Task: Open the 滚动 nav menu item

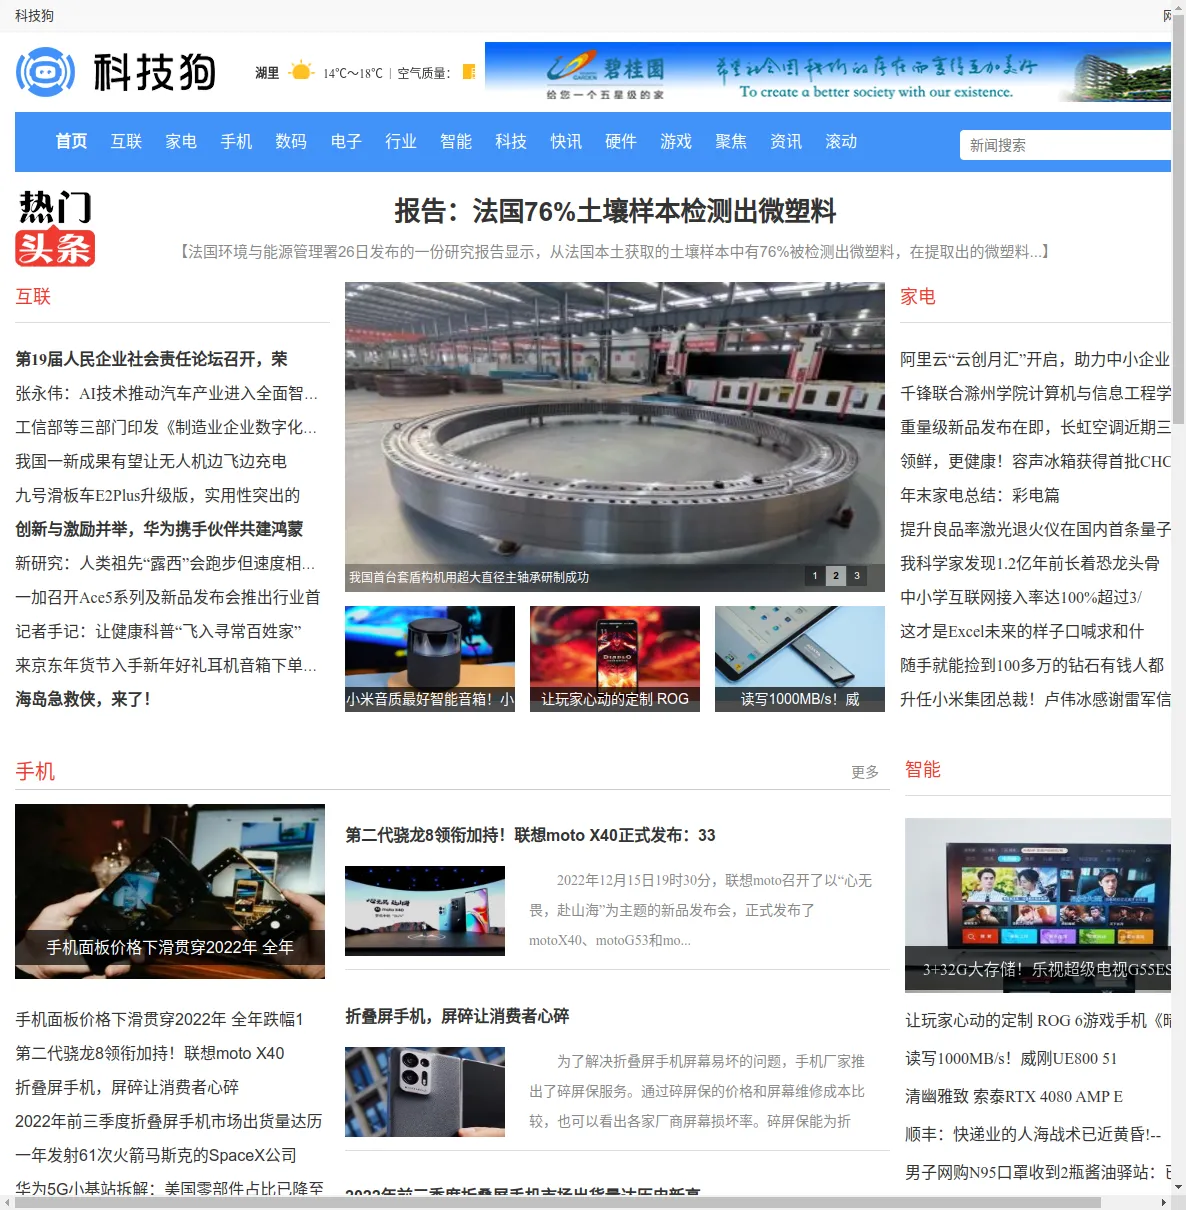Action: click(x=841, y=142)
